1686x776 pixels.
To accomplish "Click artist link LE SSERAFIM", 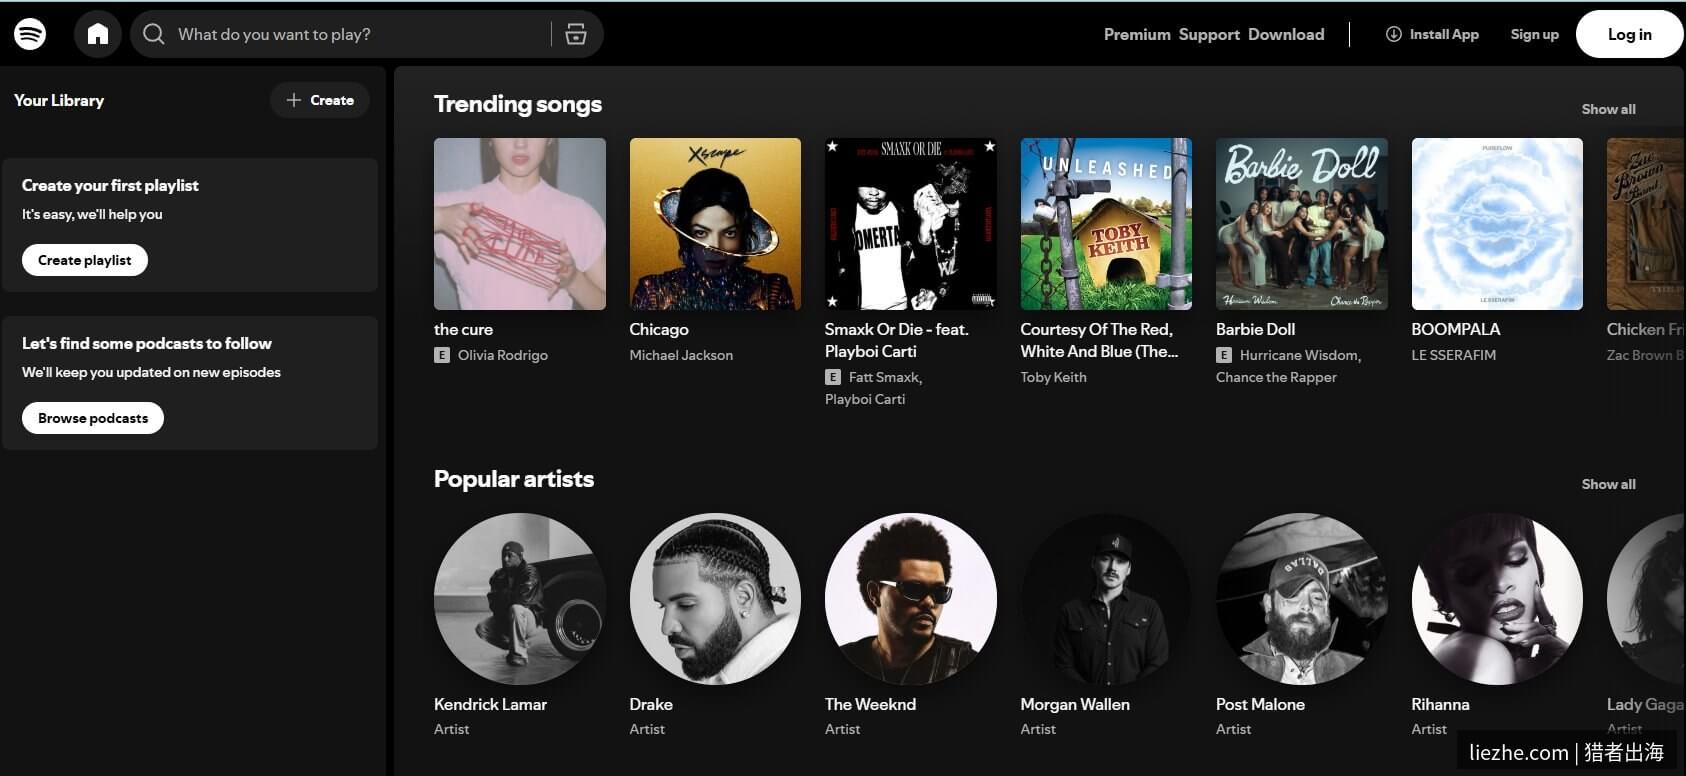I will click(x=1453, y=355).
